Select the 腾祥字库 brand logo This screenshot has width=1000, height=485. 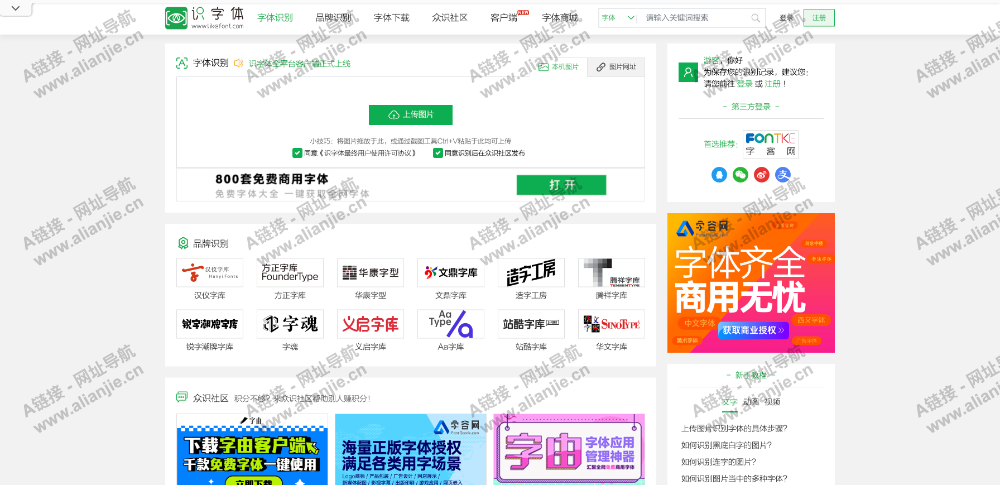coord(612,272)
